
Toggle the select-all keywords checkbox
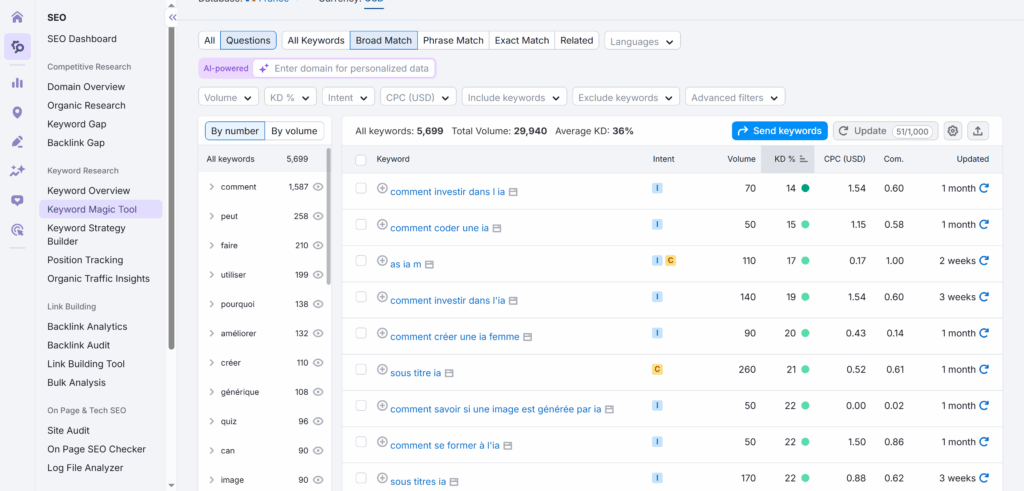pyautogui.click(x=361, y=159)
